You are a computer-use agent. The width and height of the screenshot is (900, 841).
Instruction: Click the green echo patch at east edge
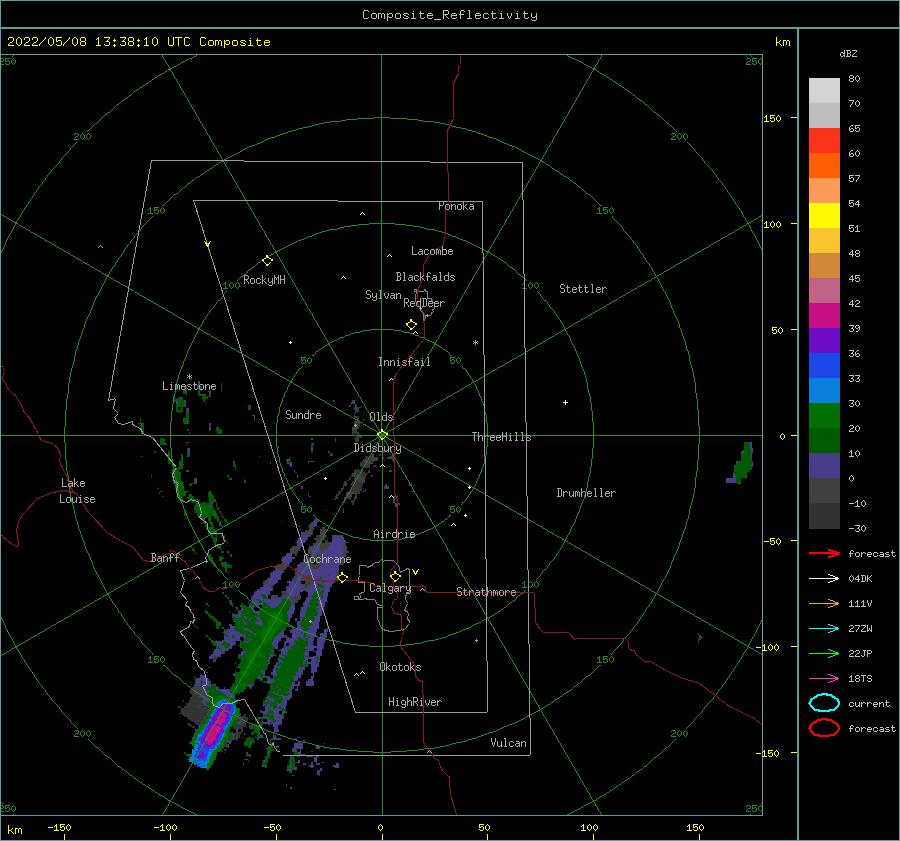click(x=742, y=463)
